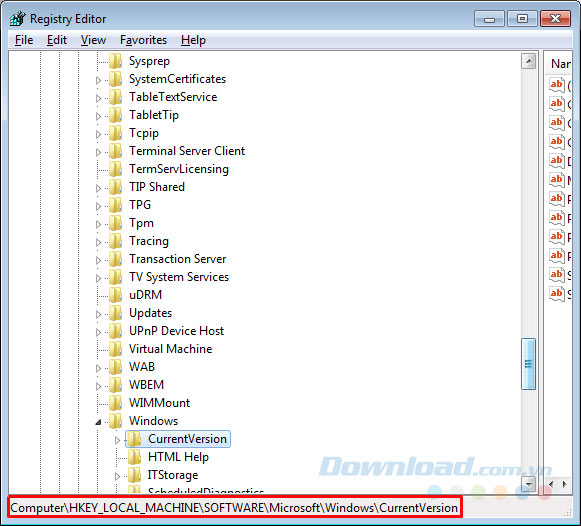The image size is (581, 526).
Task: Click the TermServLicensing folder icon
Action: pos(116,169)
